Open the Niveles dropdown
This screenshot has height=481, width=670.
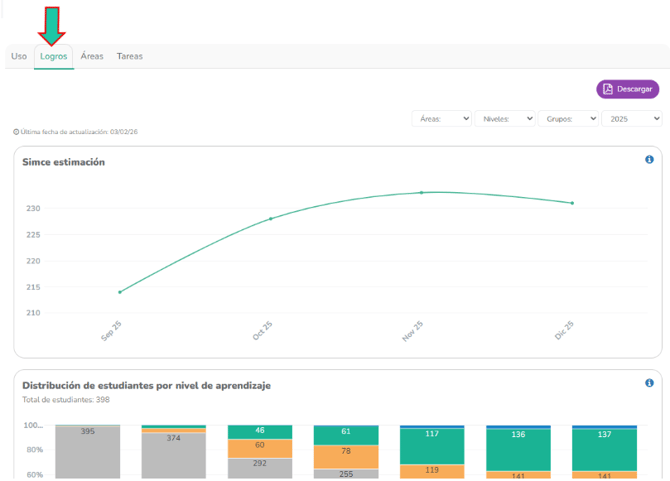click(x=505, y=118)
